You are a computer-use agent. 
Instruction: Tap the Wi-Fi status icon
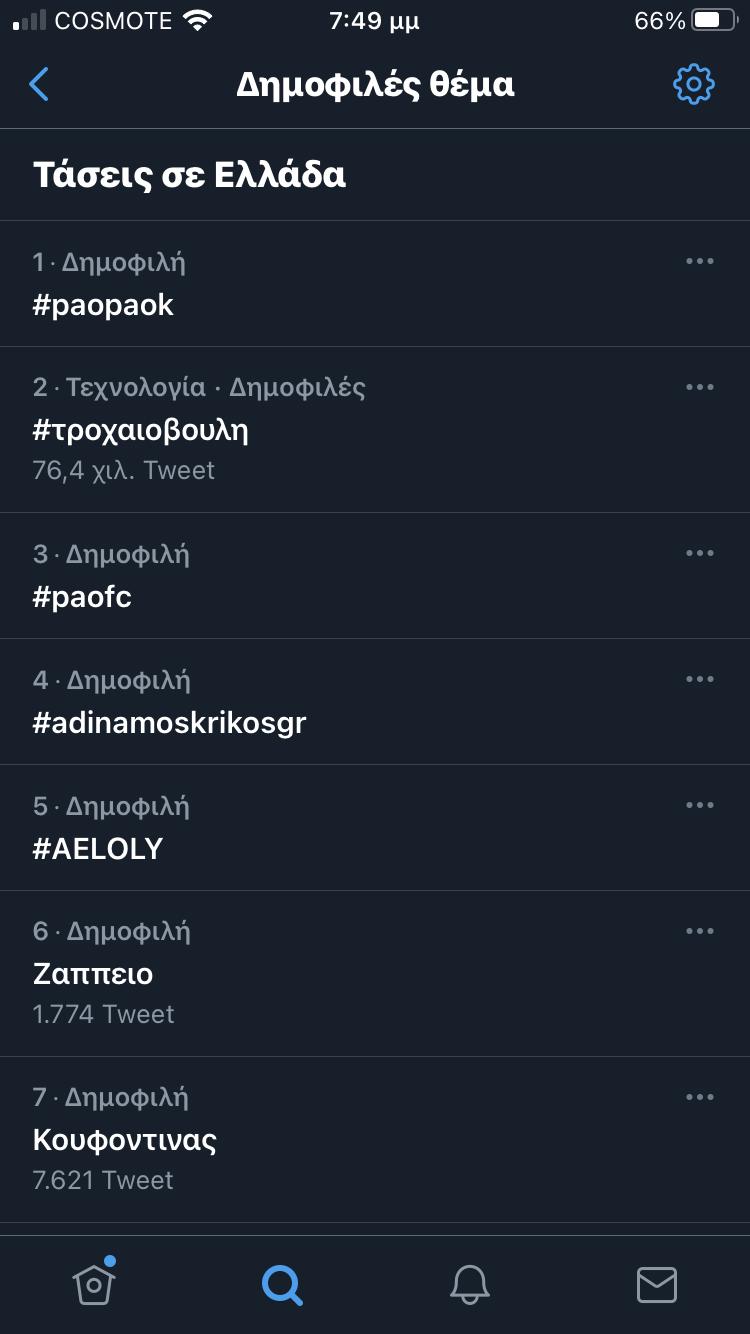tap(199, 21)
